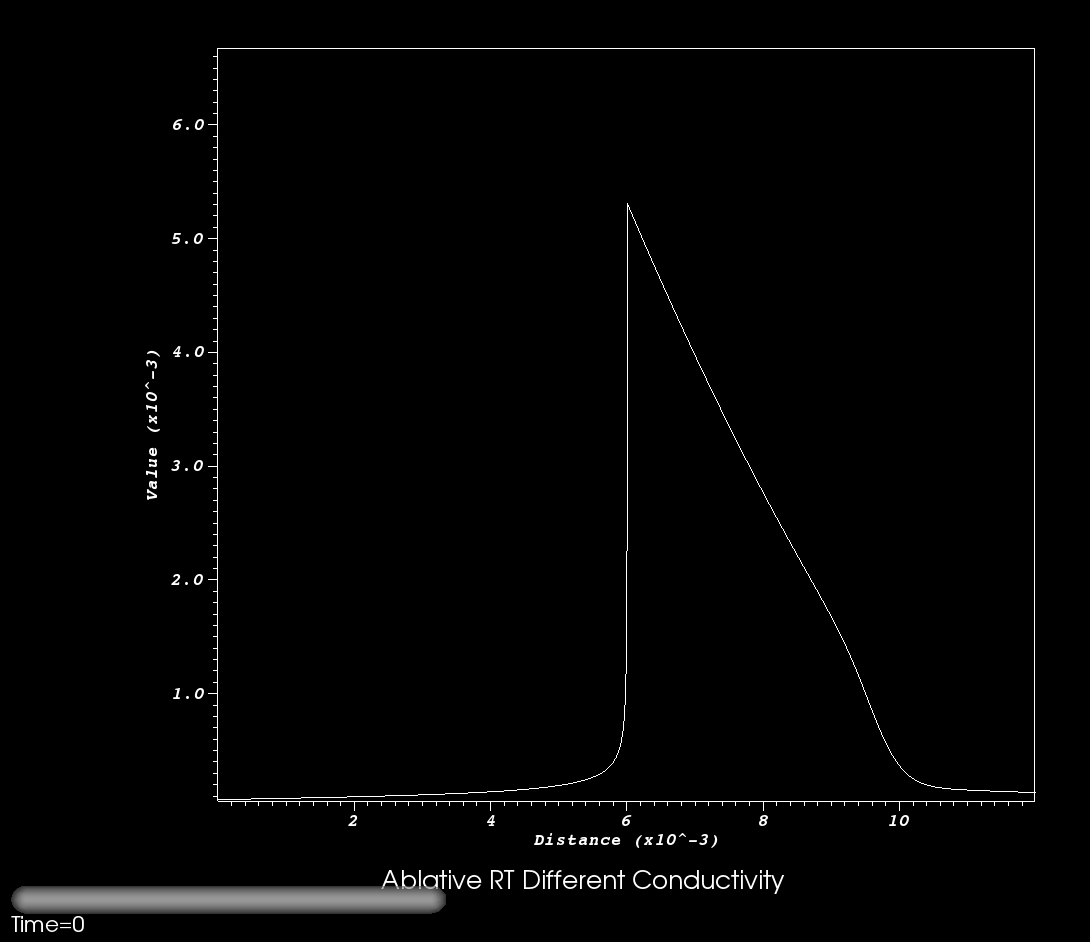Click the 'Time=0' label
The image size is (1090, 942).
coord(48,925)
